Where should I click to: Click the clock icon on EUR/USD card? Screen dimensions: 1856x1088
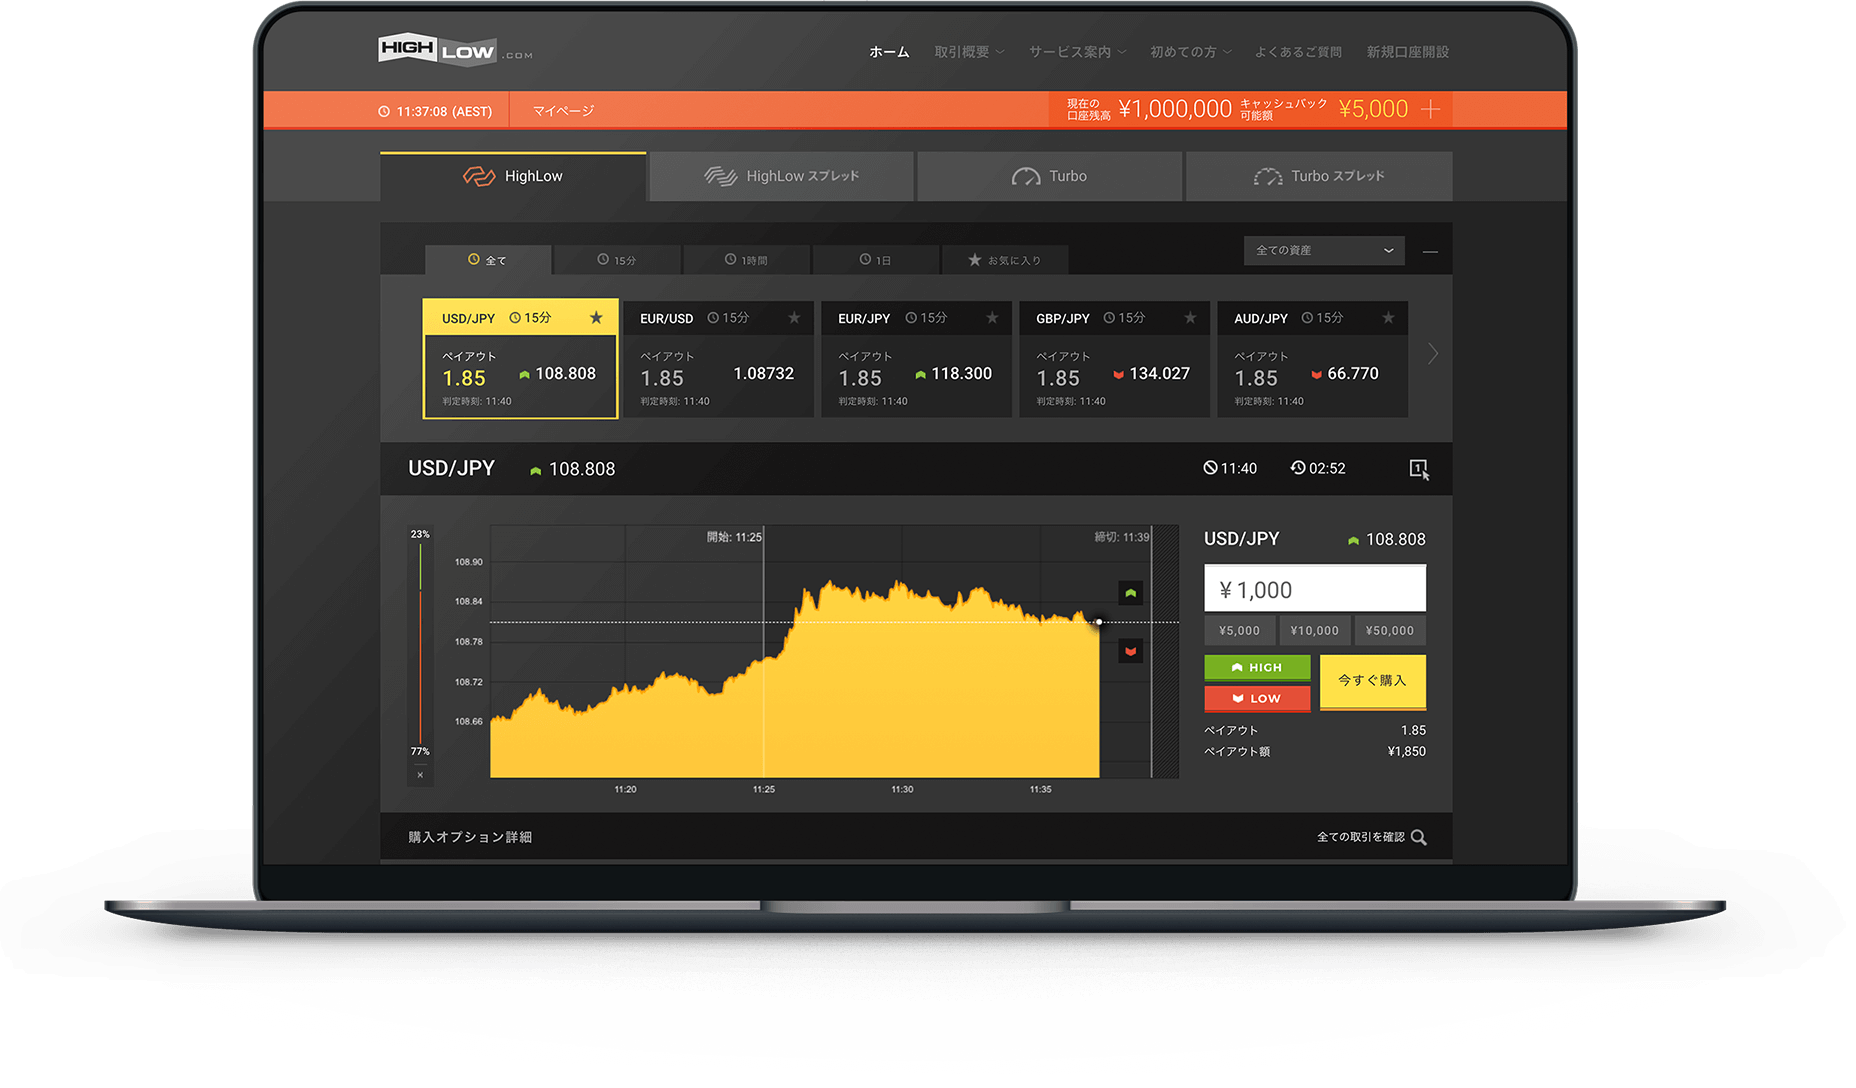[x=713, y=318]
